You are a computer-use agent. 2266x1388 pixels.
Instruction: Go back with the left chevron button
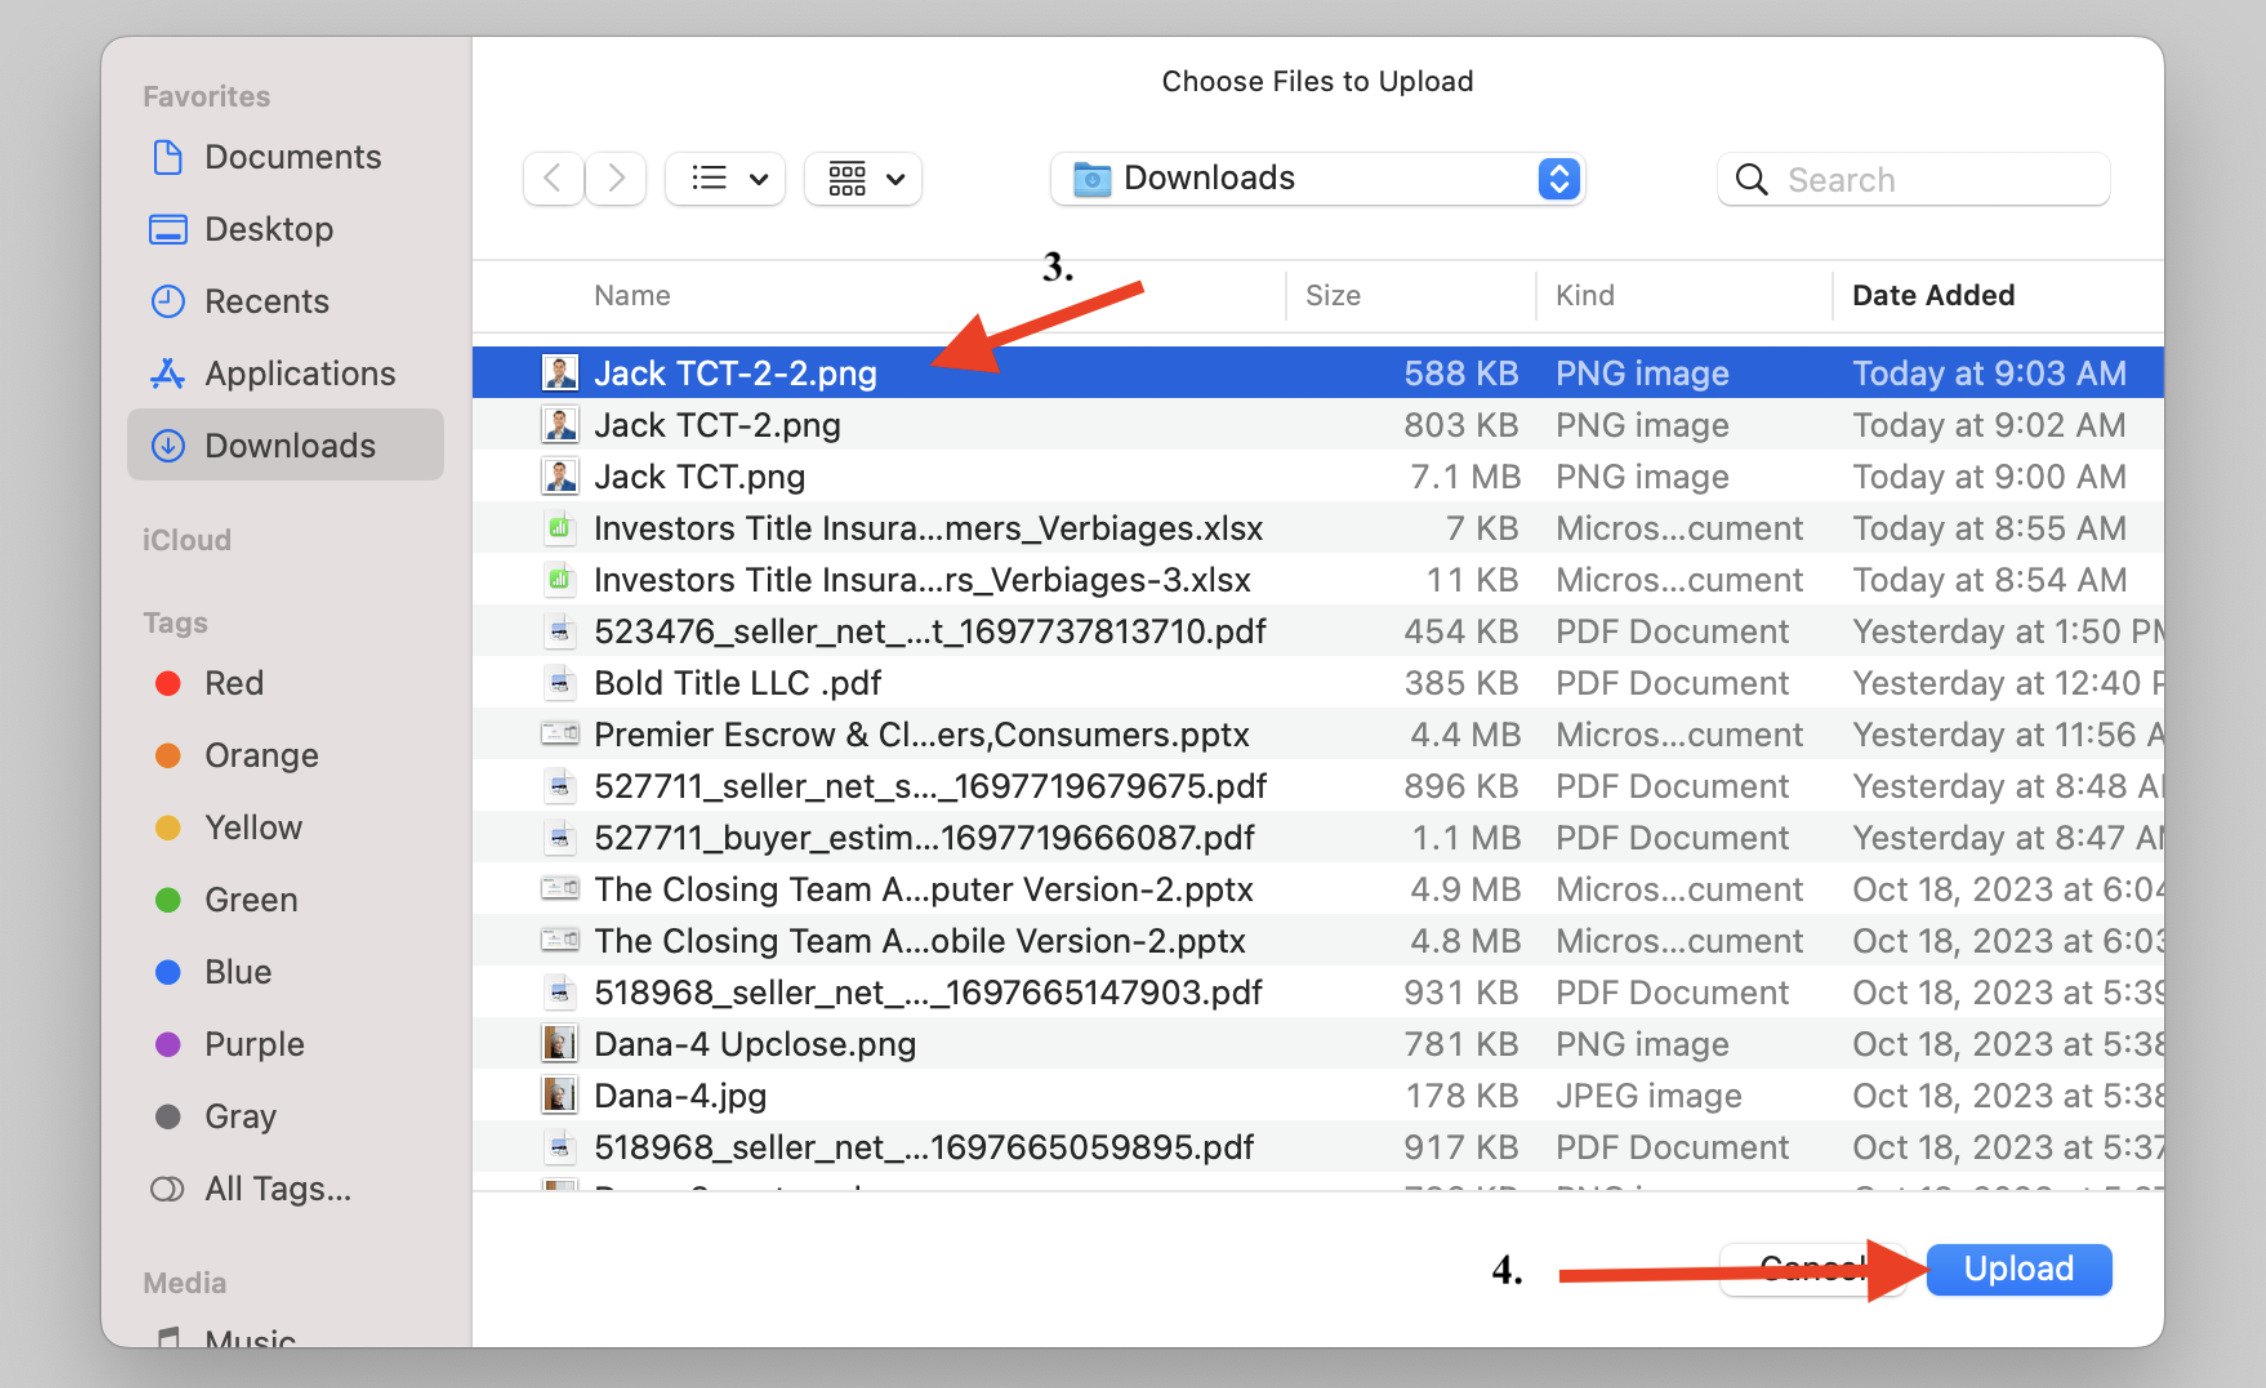(552, 179)
